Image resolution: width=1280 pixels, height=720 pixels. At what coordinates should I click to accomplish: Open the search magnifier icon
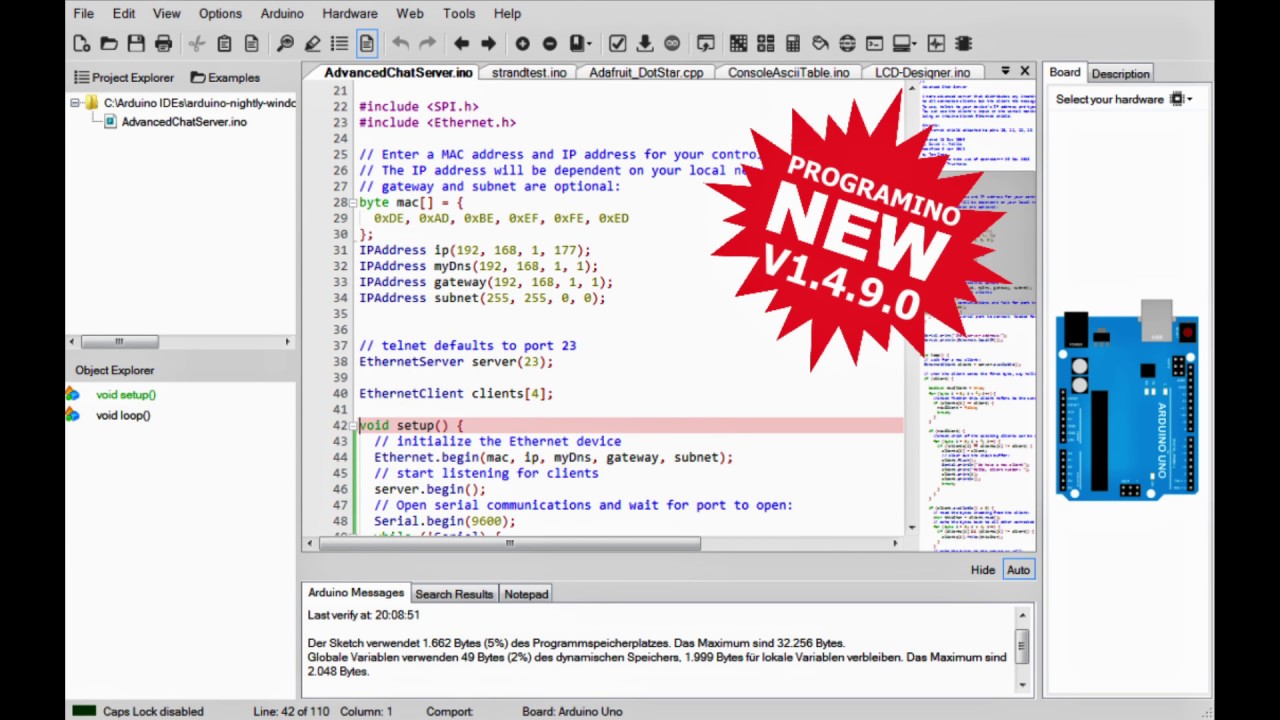[x=285, y=43]
